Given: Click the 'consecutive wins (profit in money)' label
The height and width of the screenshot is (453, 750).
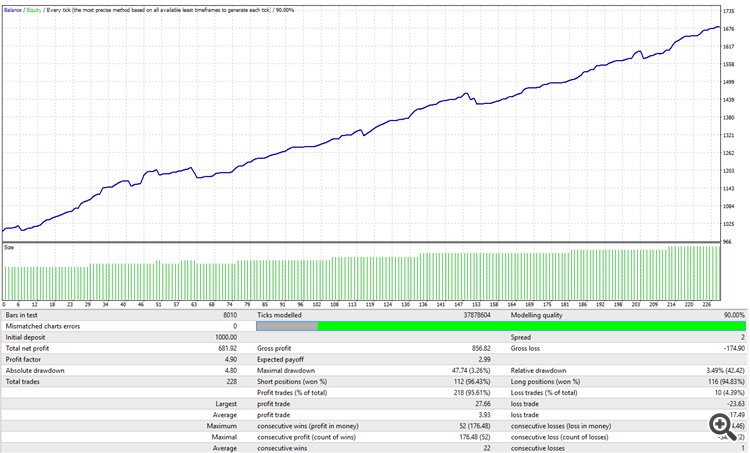Looking at the screenshot, I should click(x=308, y=426).
